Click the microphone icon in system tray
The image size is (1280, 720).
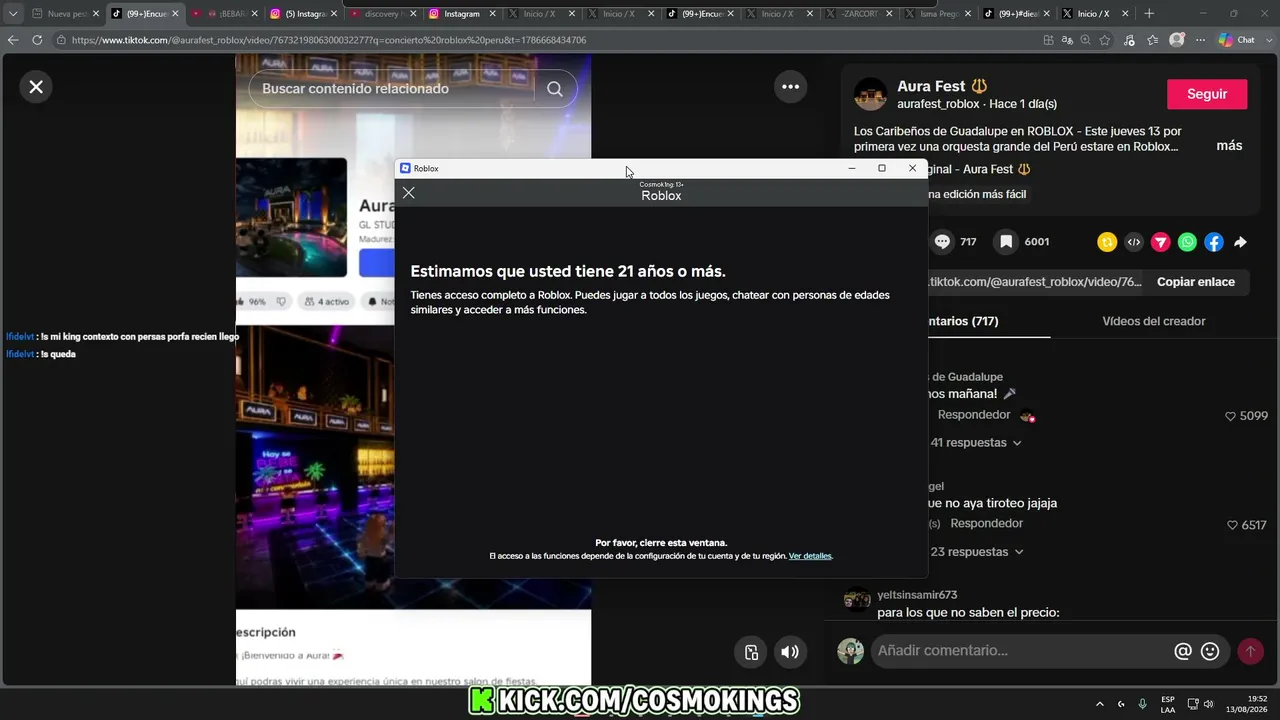pos(1142,704)
